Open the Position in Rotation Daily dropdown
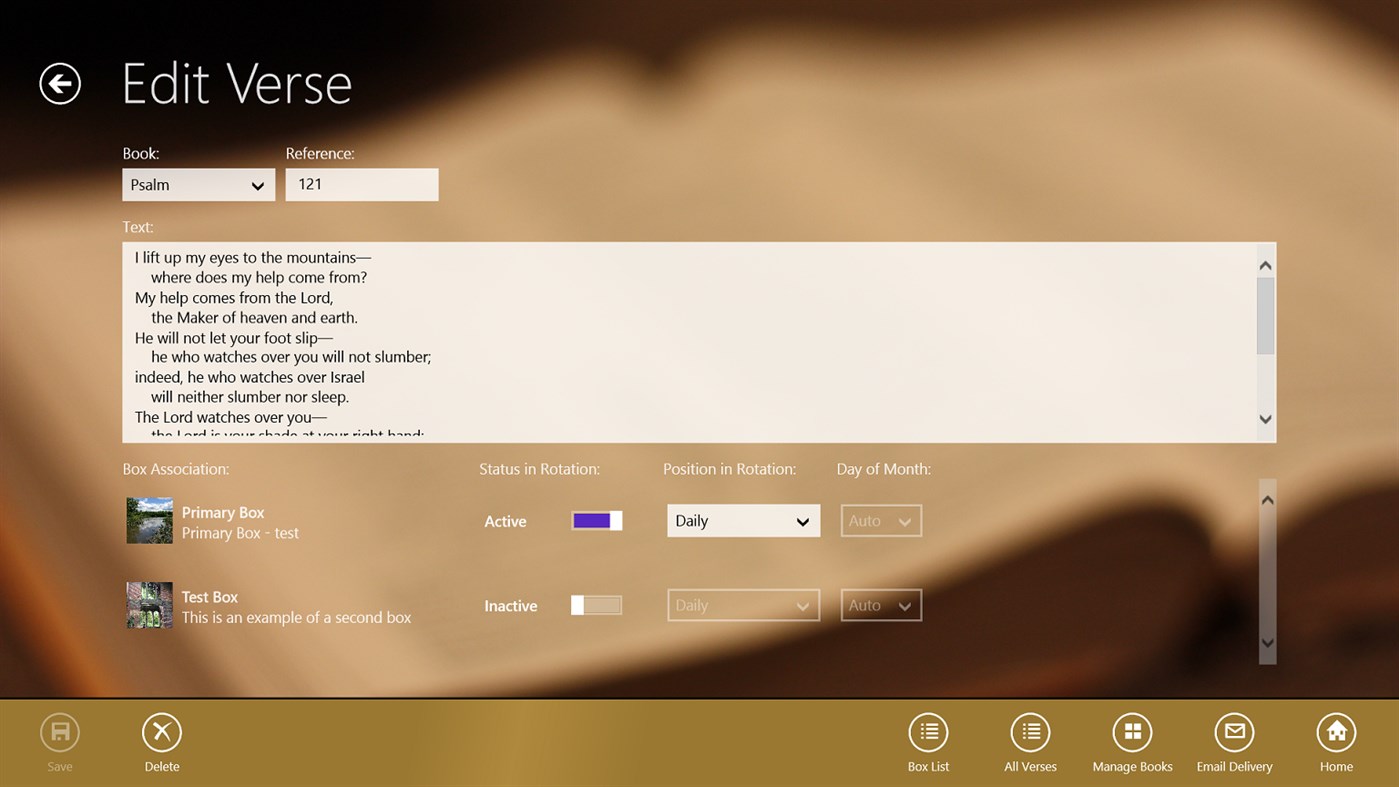Viewport: 1399px width, 787px height. coord(742,520)
